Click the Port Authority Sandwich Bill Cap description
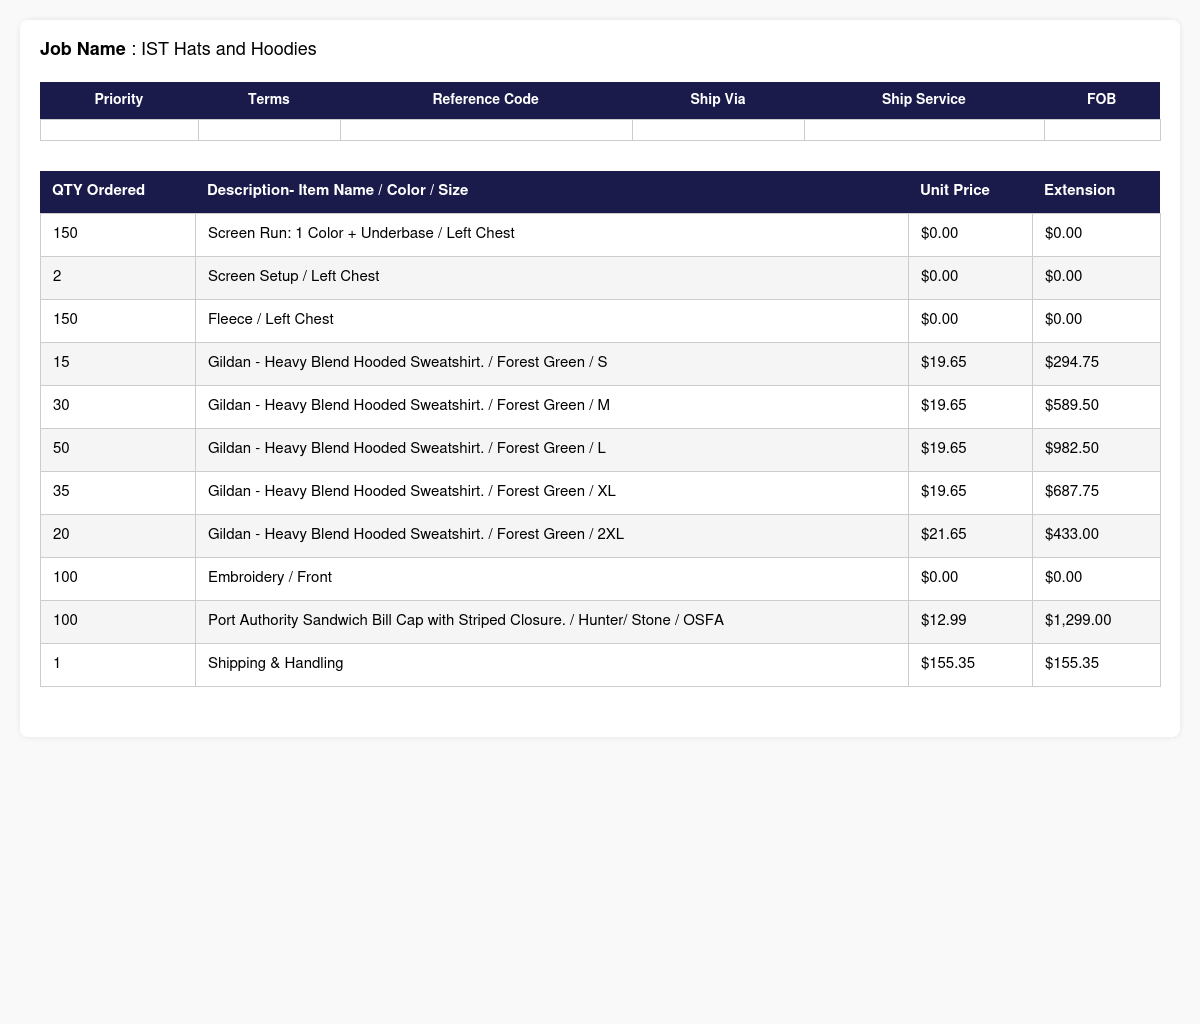The image size is (1200, 1024). coord(466,620)
